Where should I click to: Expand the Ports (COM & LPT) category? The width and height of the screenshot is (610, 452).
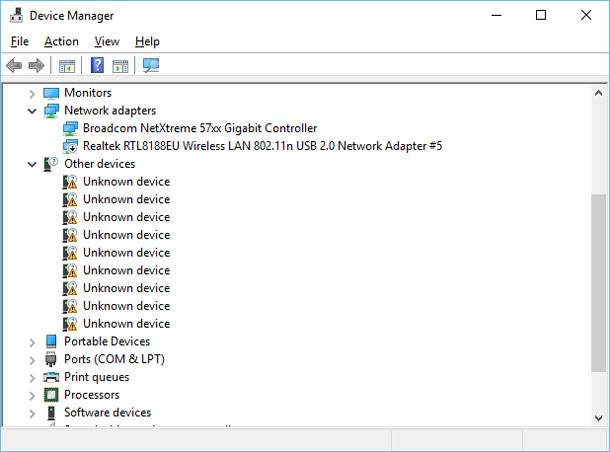coord(32,360)
